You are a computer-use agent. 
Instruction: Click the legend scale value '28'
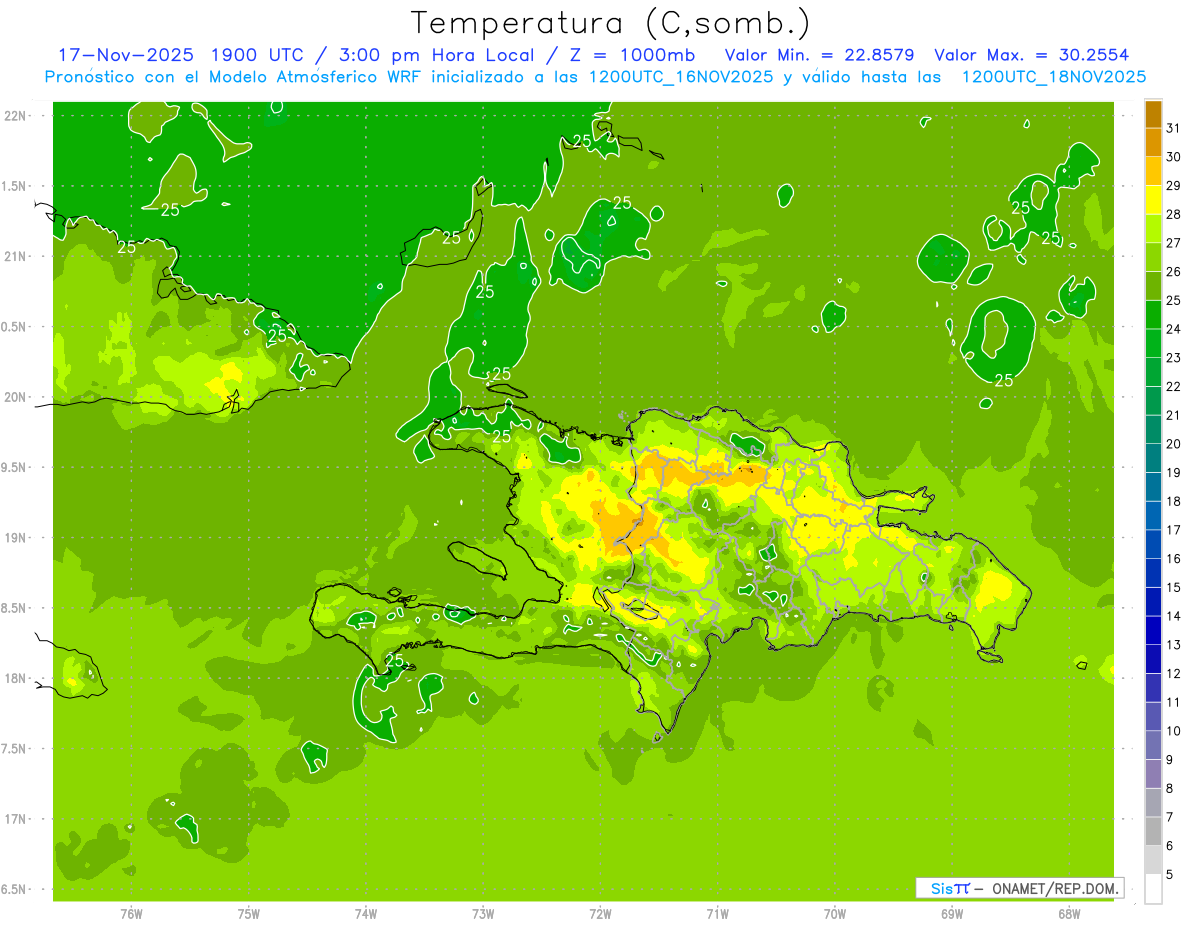(1174, 214)
